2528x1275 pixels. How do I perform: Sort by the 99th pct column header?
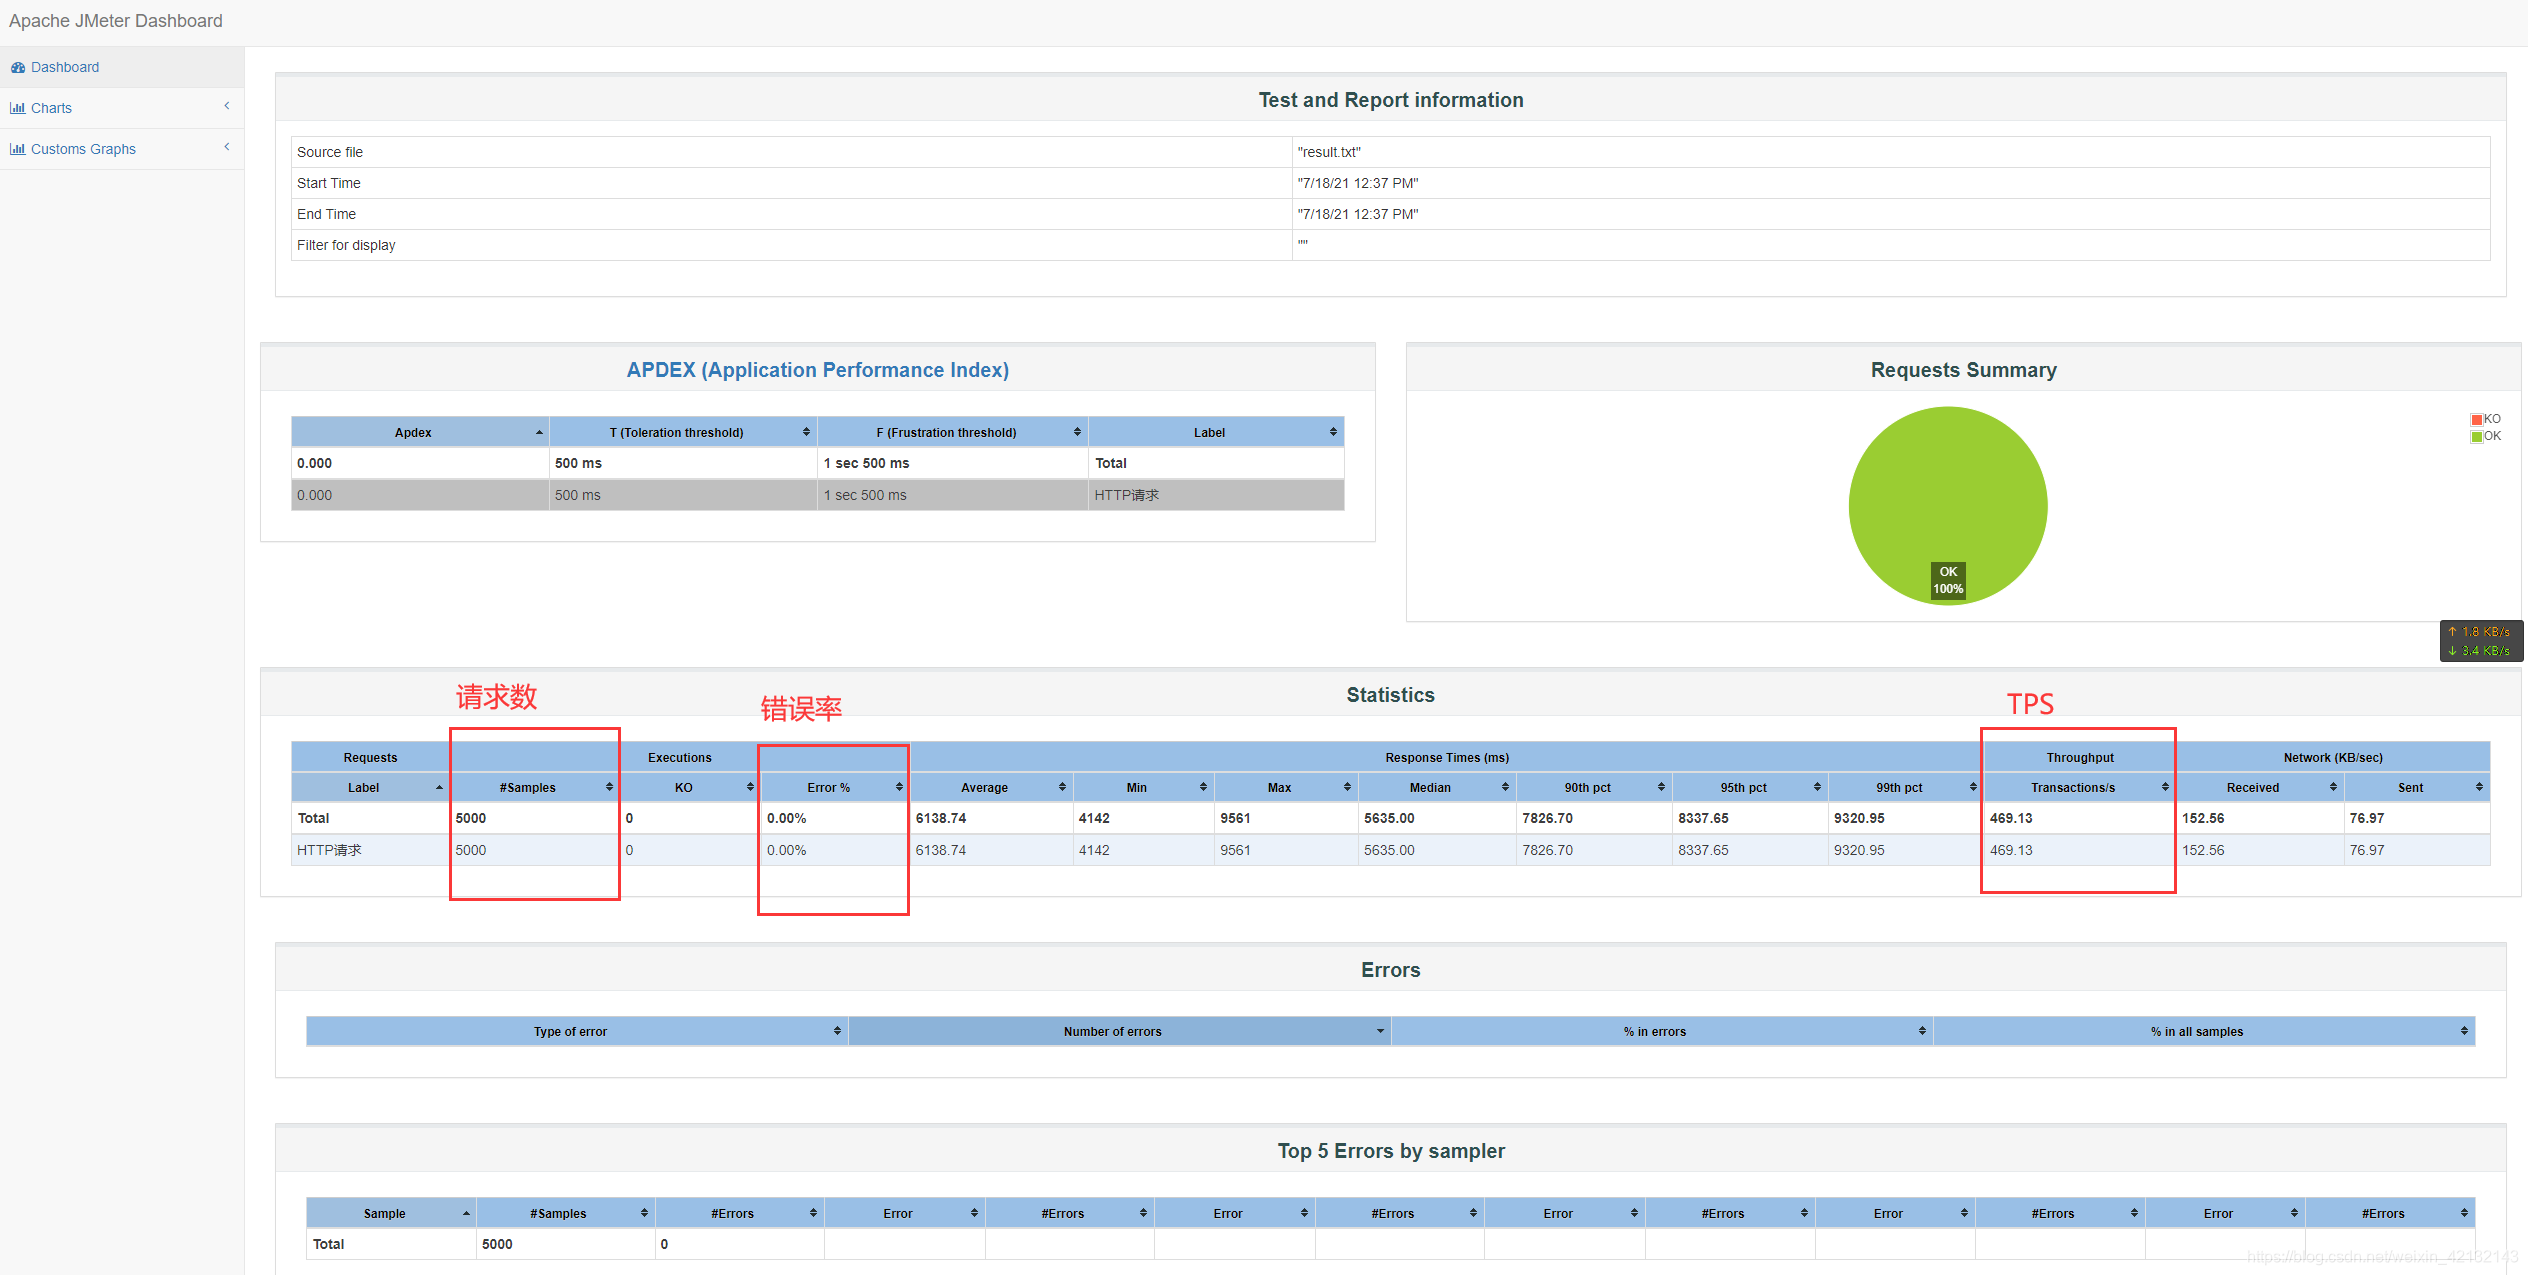(x=1898, y=788)
